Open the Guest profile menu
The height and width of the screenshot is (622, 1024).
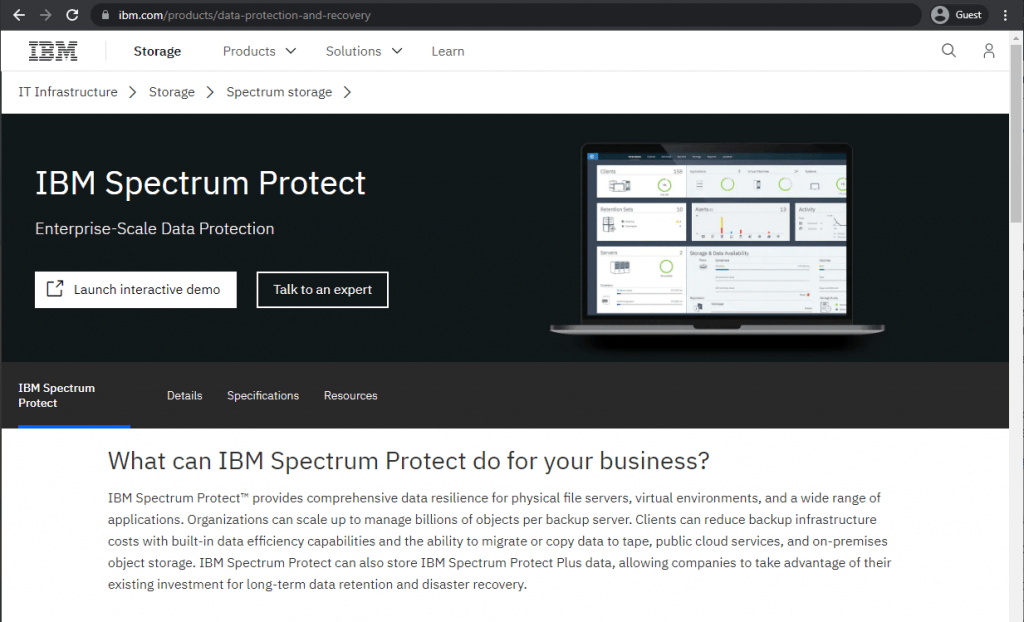pyautogui.click(x=957, y=15)
